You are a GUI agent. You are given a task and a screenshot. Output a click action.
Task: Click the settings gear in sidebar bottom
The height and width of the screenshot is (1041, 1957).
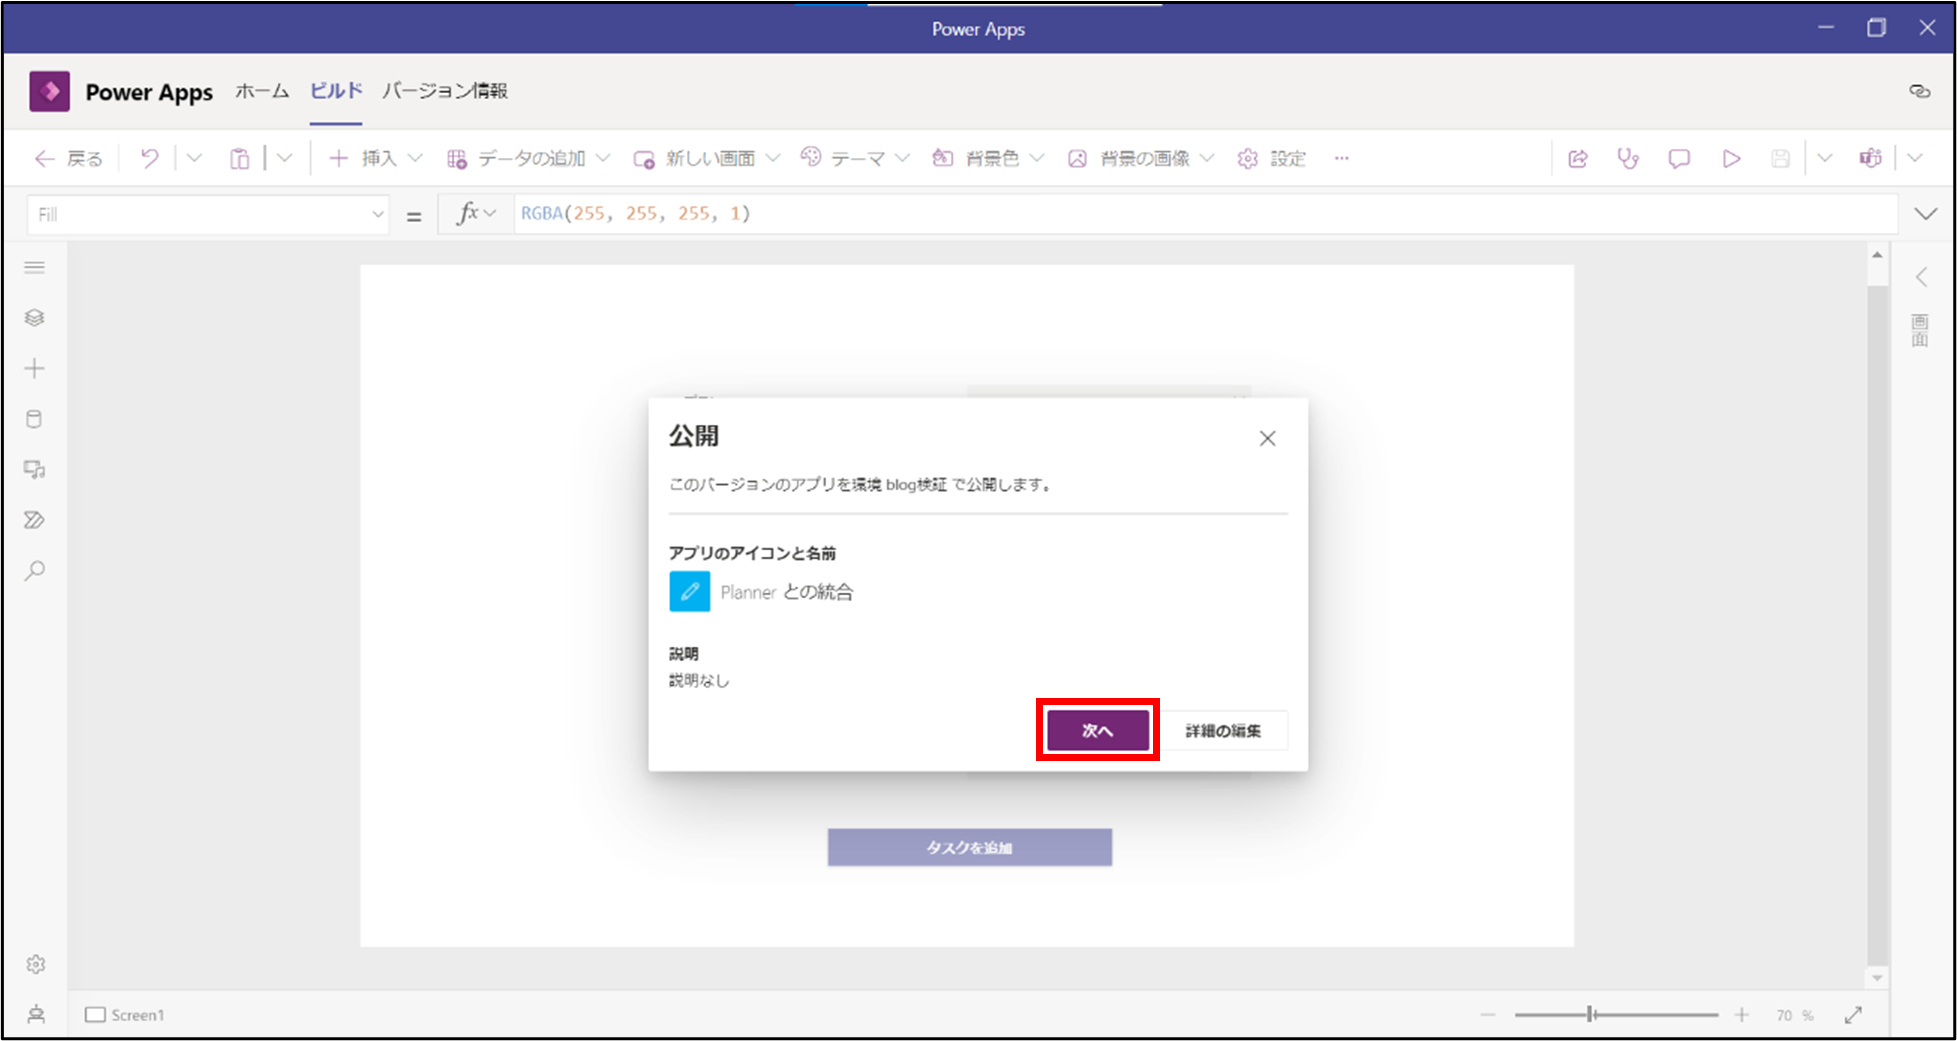(36, 964)
